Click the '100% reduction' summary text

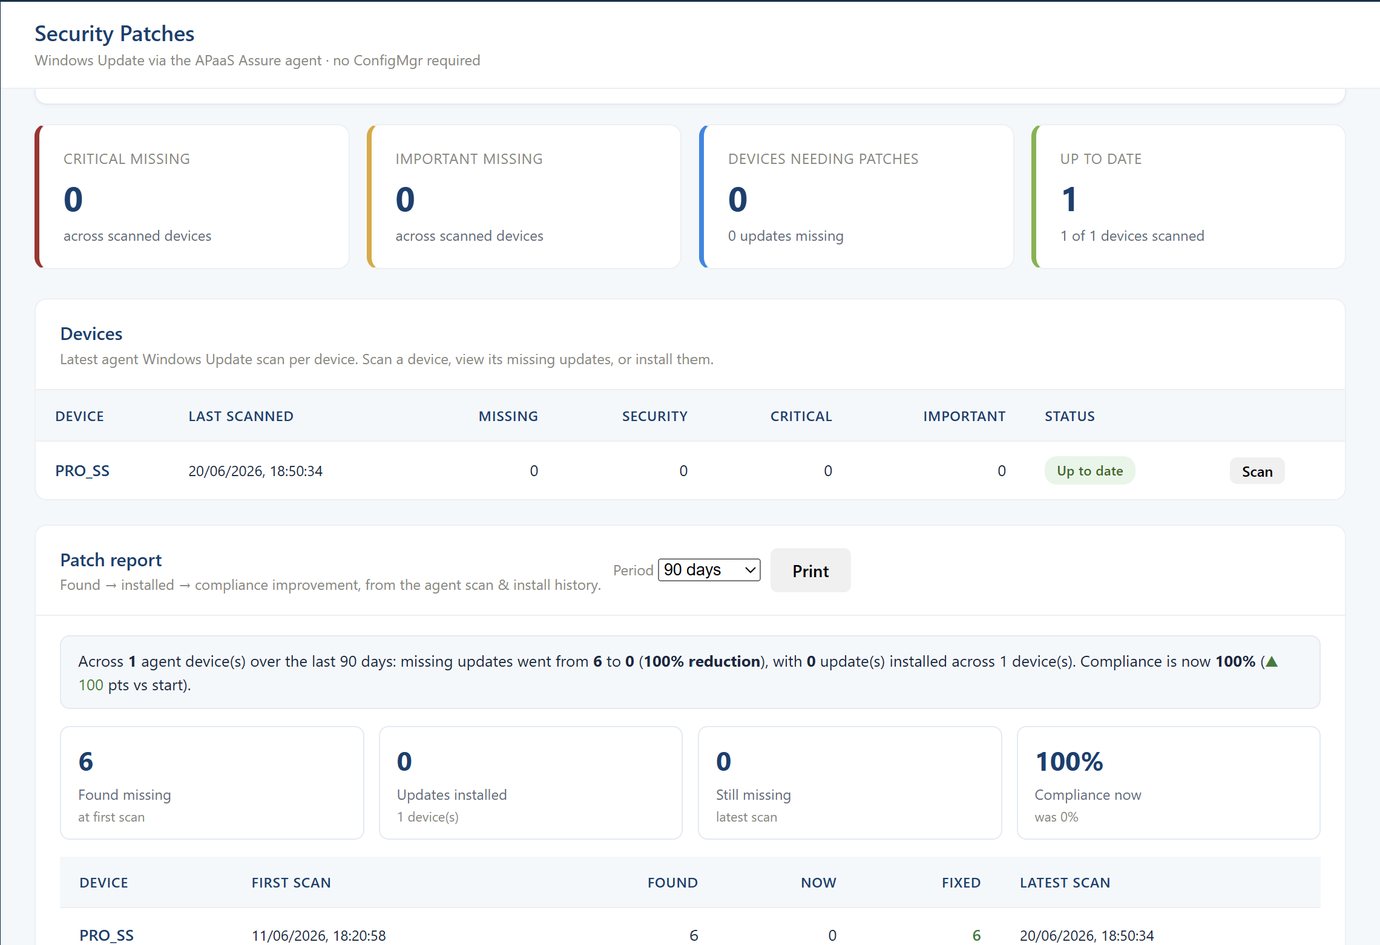click(x=702, y=661)
